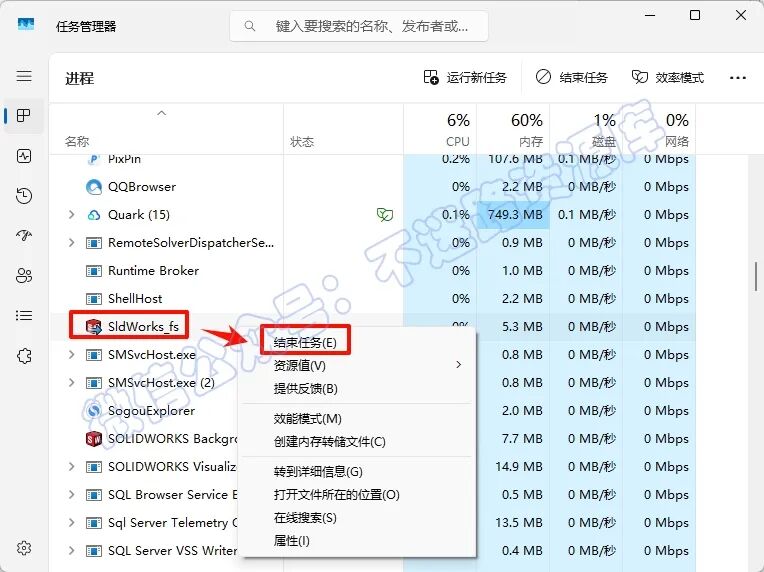
Task: Click the 7.7 MB memory value
Action: (x=522, y=439)
